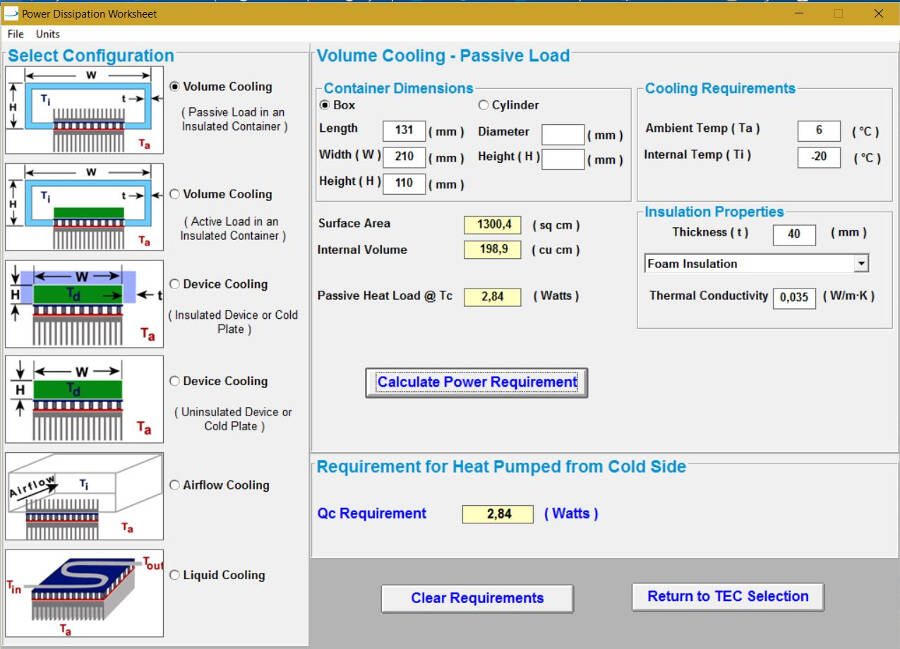
Task: Click the Length input field
Action: pyautogui.click(x=402, y=131)
